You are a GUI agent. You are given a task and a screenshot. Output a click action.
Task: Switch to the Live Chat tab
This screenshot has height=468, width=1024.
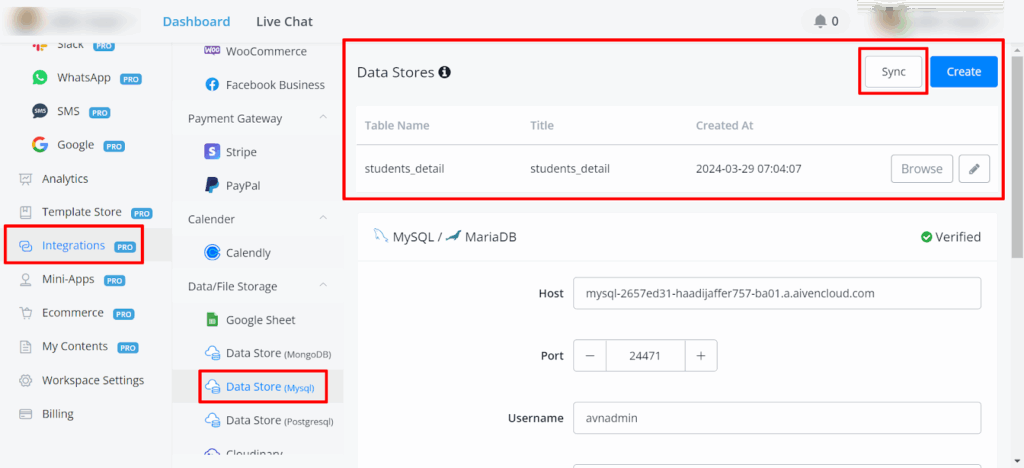[284, 21]
